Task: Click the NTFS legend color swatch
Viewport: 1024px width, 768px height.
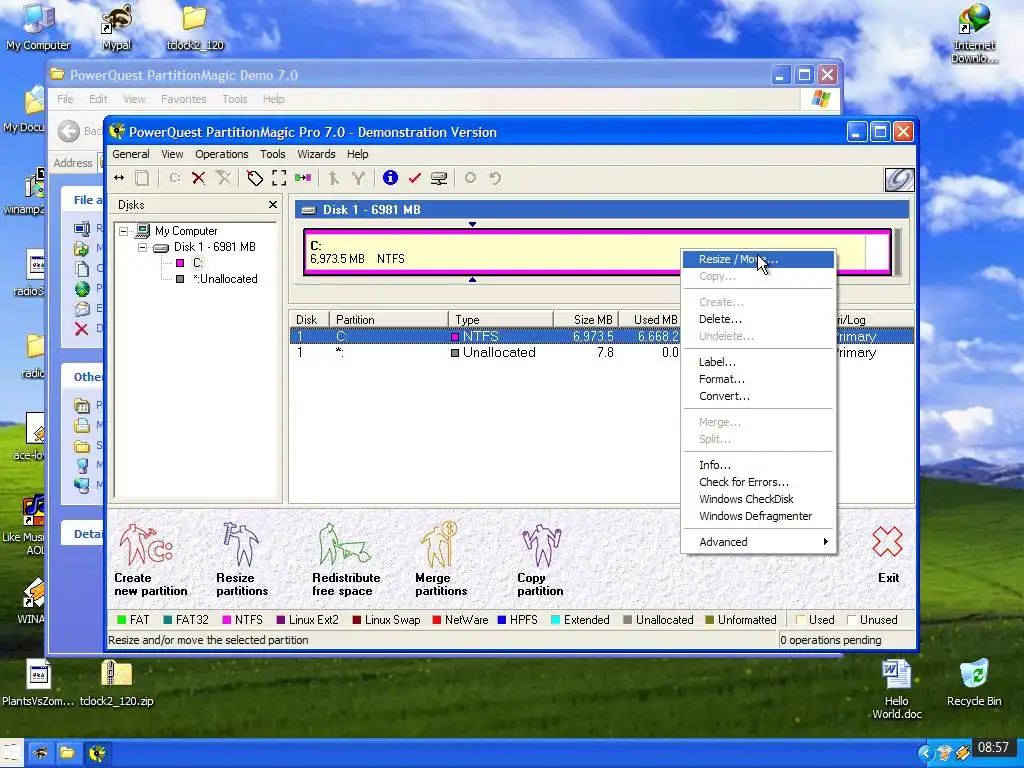Action: [227, 620]
